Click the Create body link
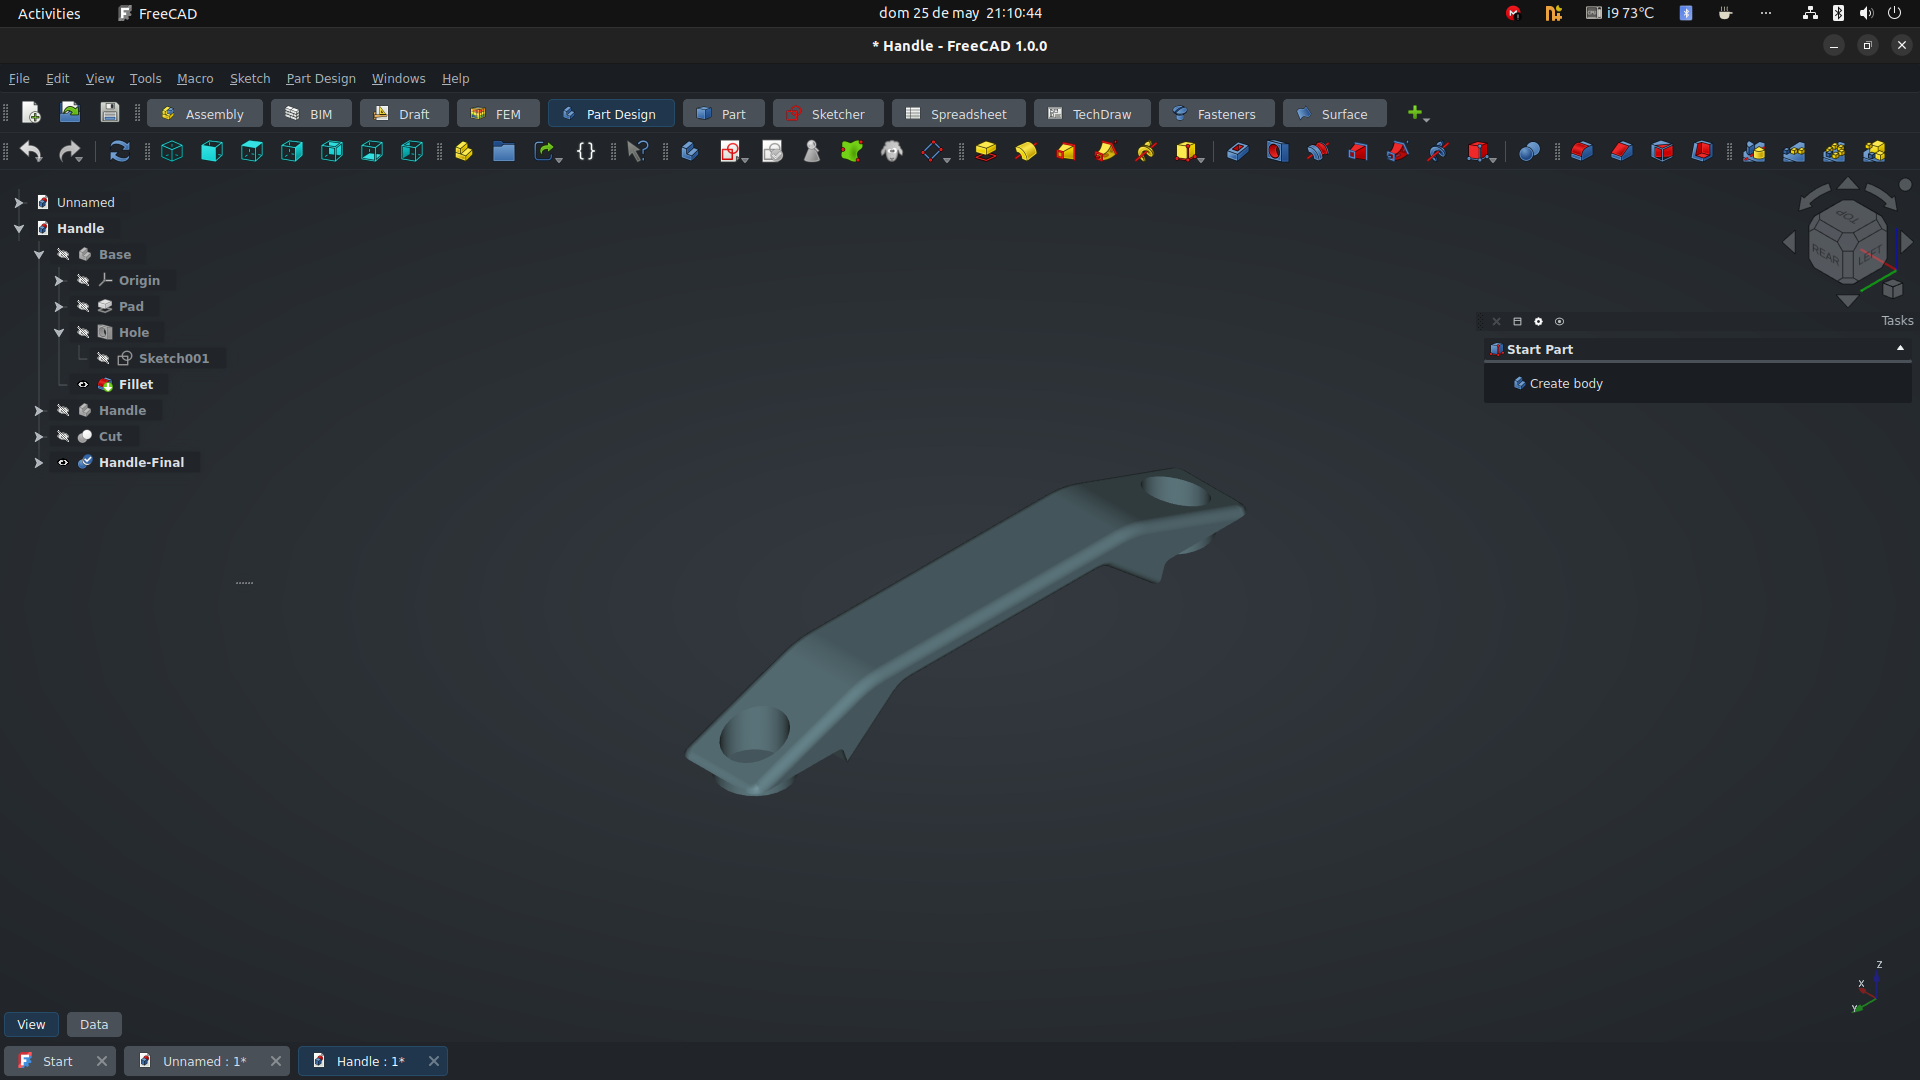 tap(1566, 383)
